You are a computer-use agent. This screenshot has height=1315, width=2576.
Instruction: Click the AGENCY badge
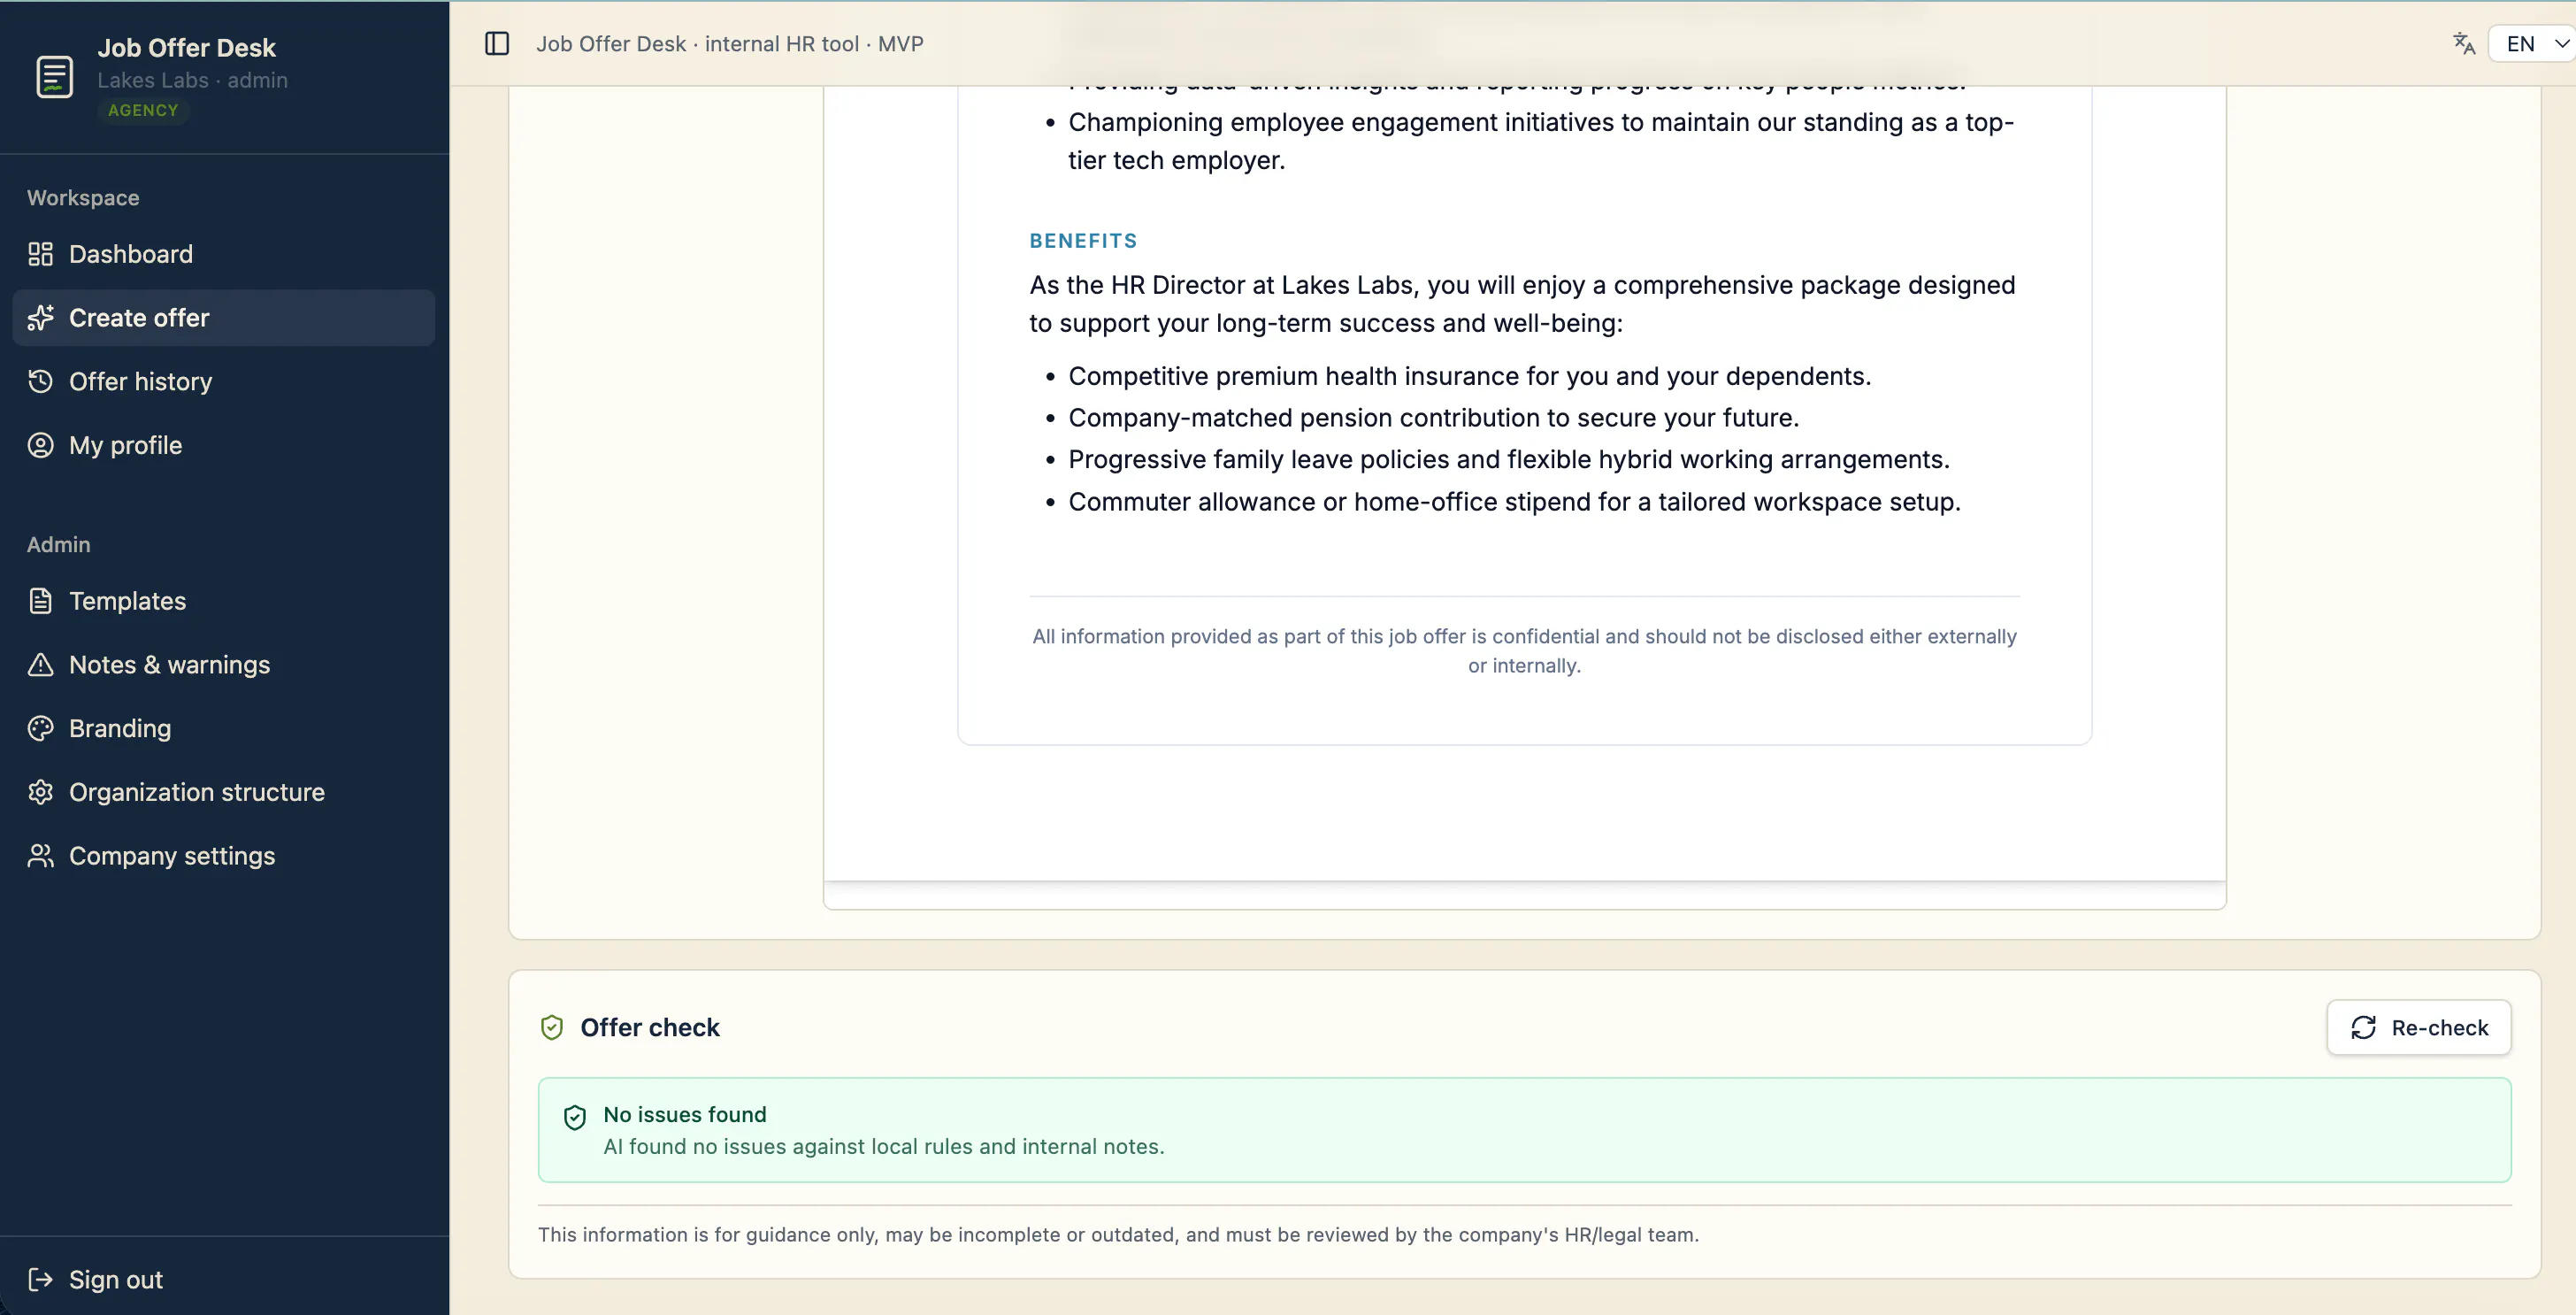(143, 111)
